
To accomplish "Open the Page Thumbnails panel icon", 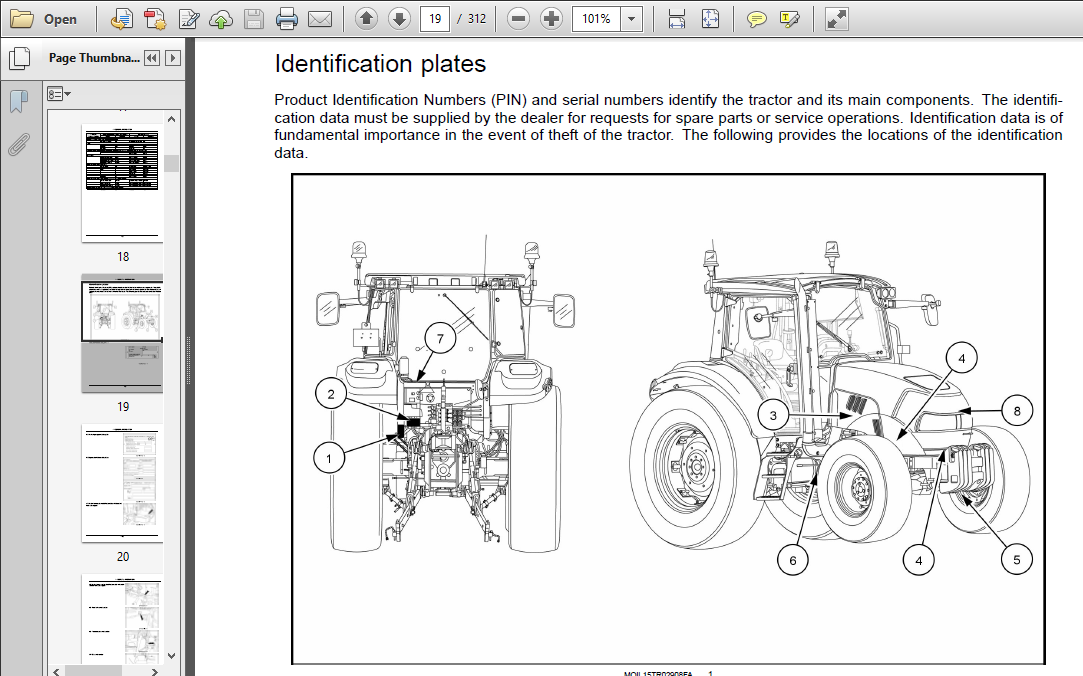I will (x=19, y=59).
